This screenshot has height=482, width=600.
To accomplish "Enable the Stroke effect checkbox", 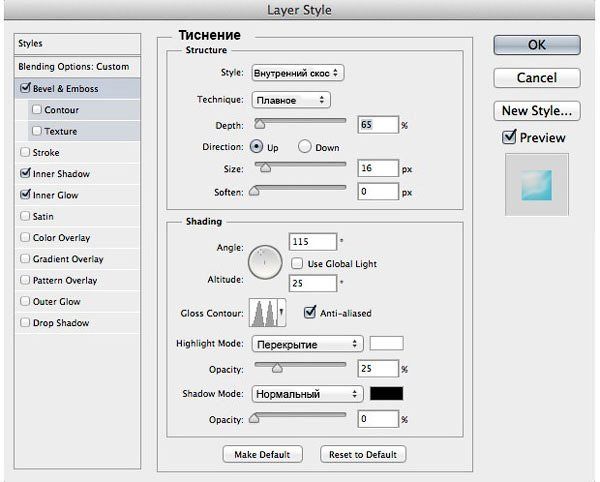I will click(x=24, y=153).
